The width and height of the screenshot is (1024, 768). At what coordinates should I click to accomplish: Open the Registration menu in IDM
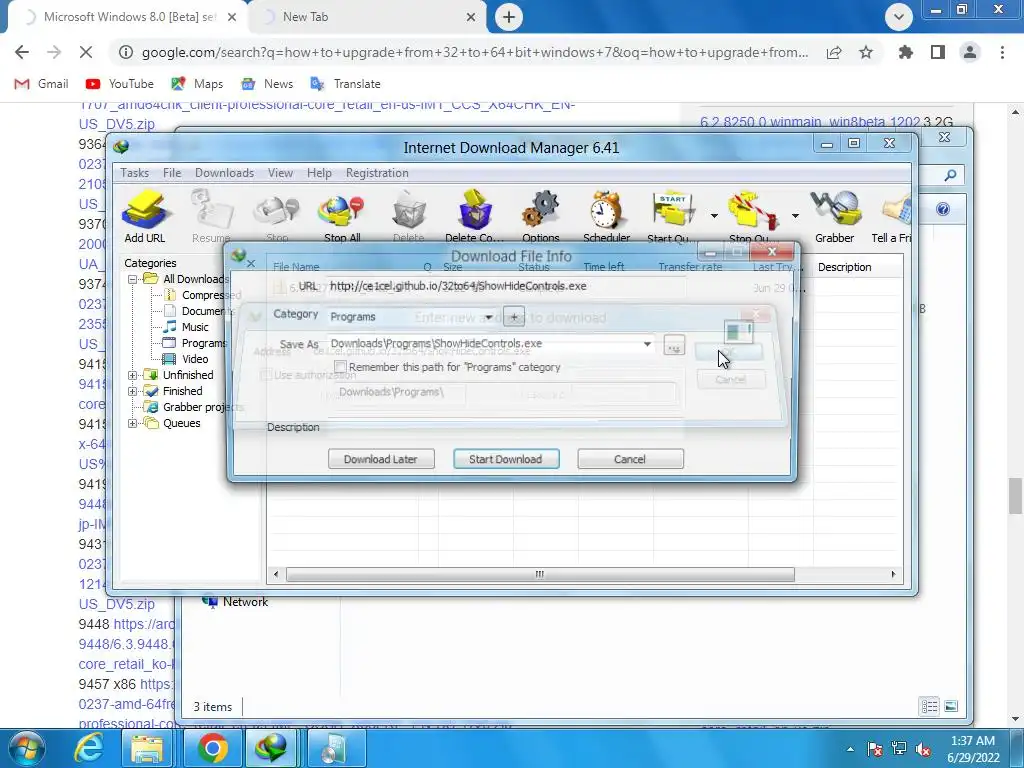coord(377,173)
